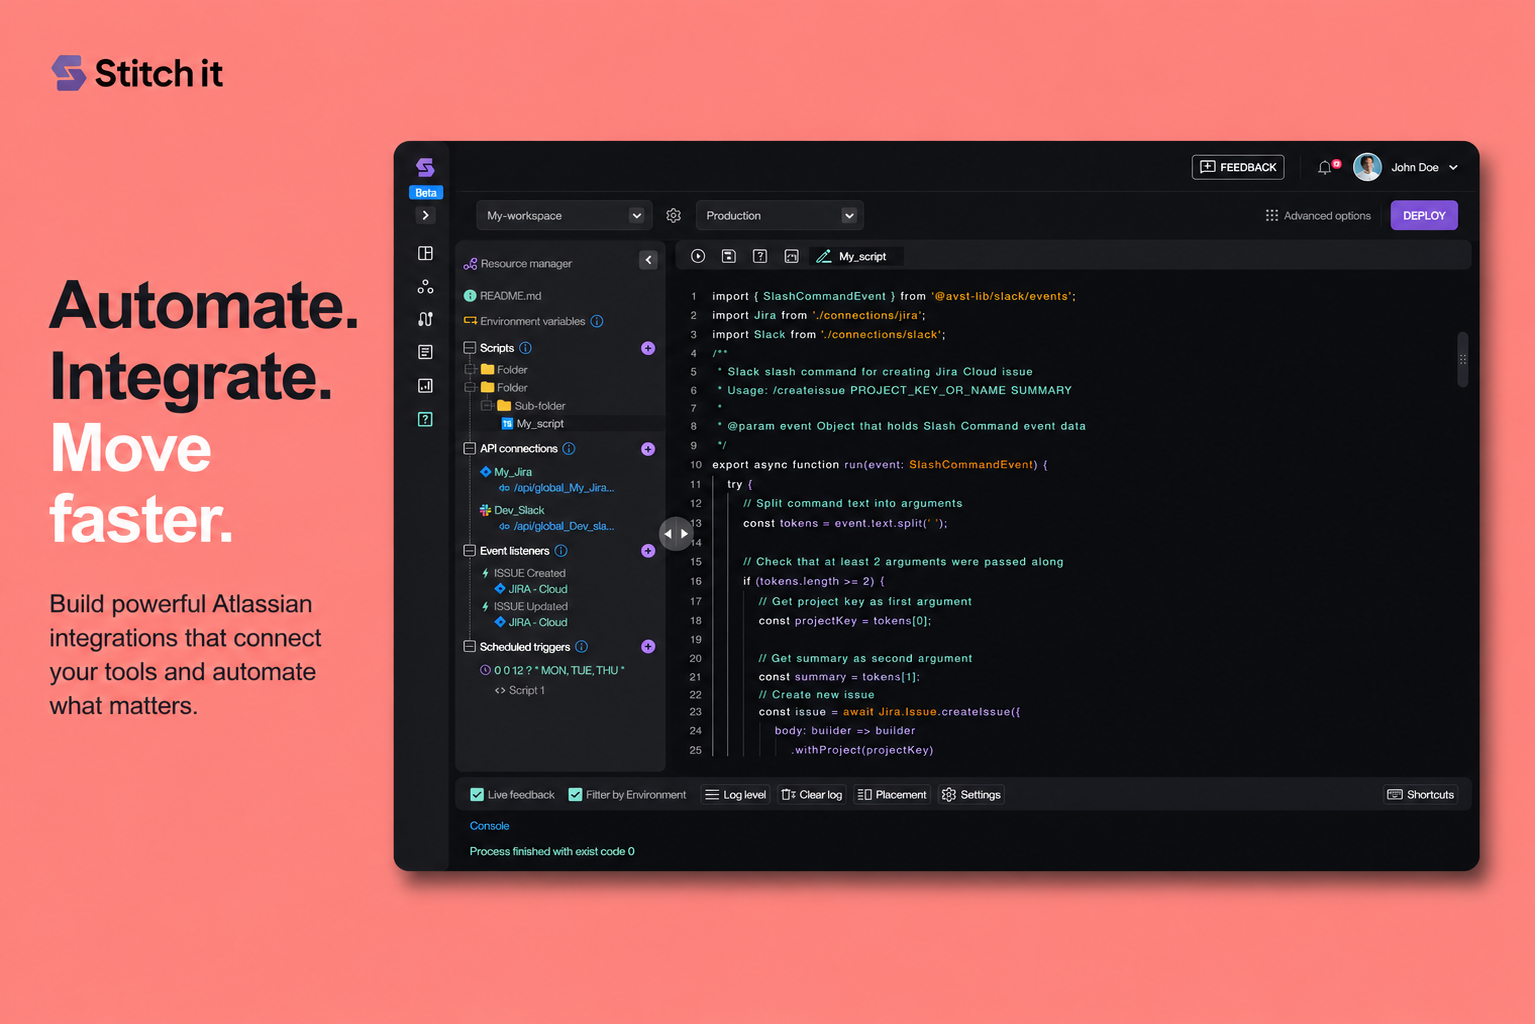The width and height of the screenshot is (1535, 1024).
Task: Click the Stitch it logo in sidebar
Action: (x=425, y=167)
